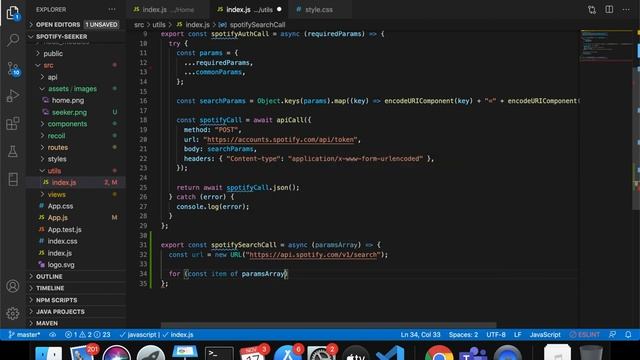Click utils in the breadcrumb
Viewport: 640px width, 360px height.
click(159, 24)
